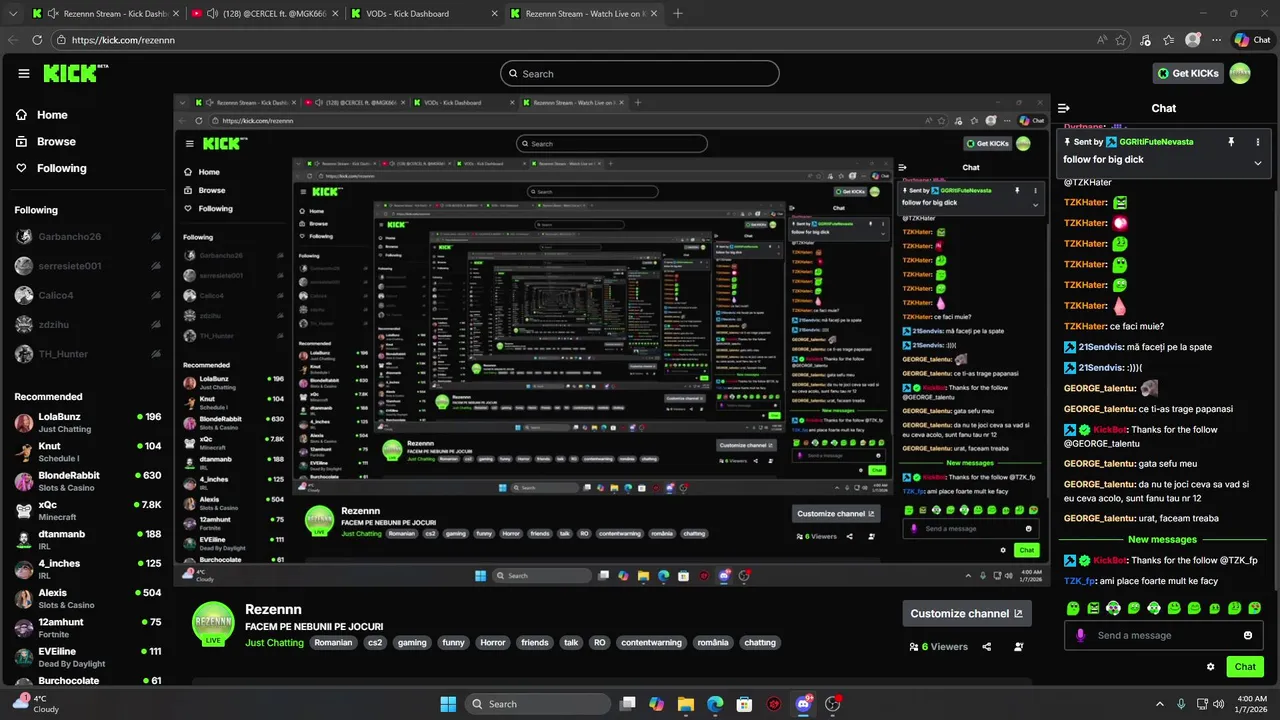Open Knut recommended channel
The image size is (1280, 720).
coord(87,452)
